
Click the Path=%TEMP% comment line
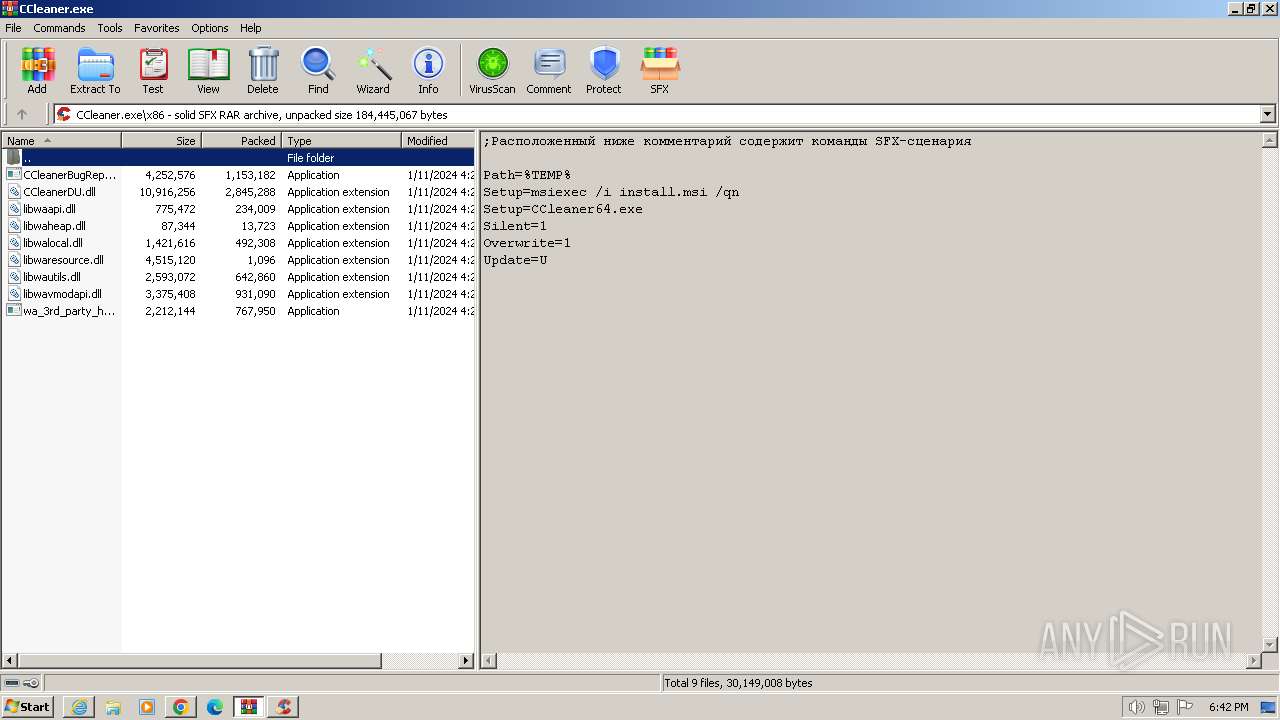point(527,175)
